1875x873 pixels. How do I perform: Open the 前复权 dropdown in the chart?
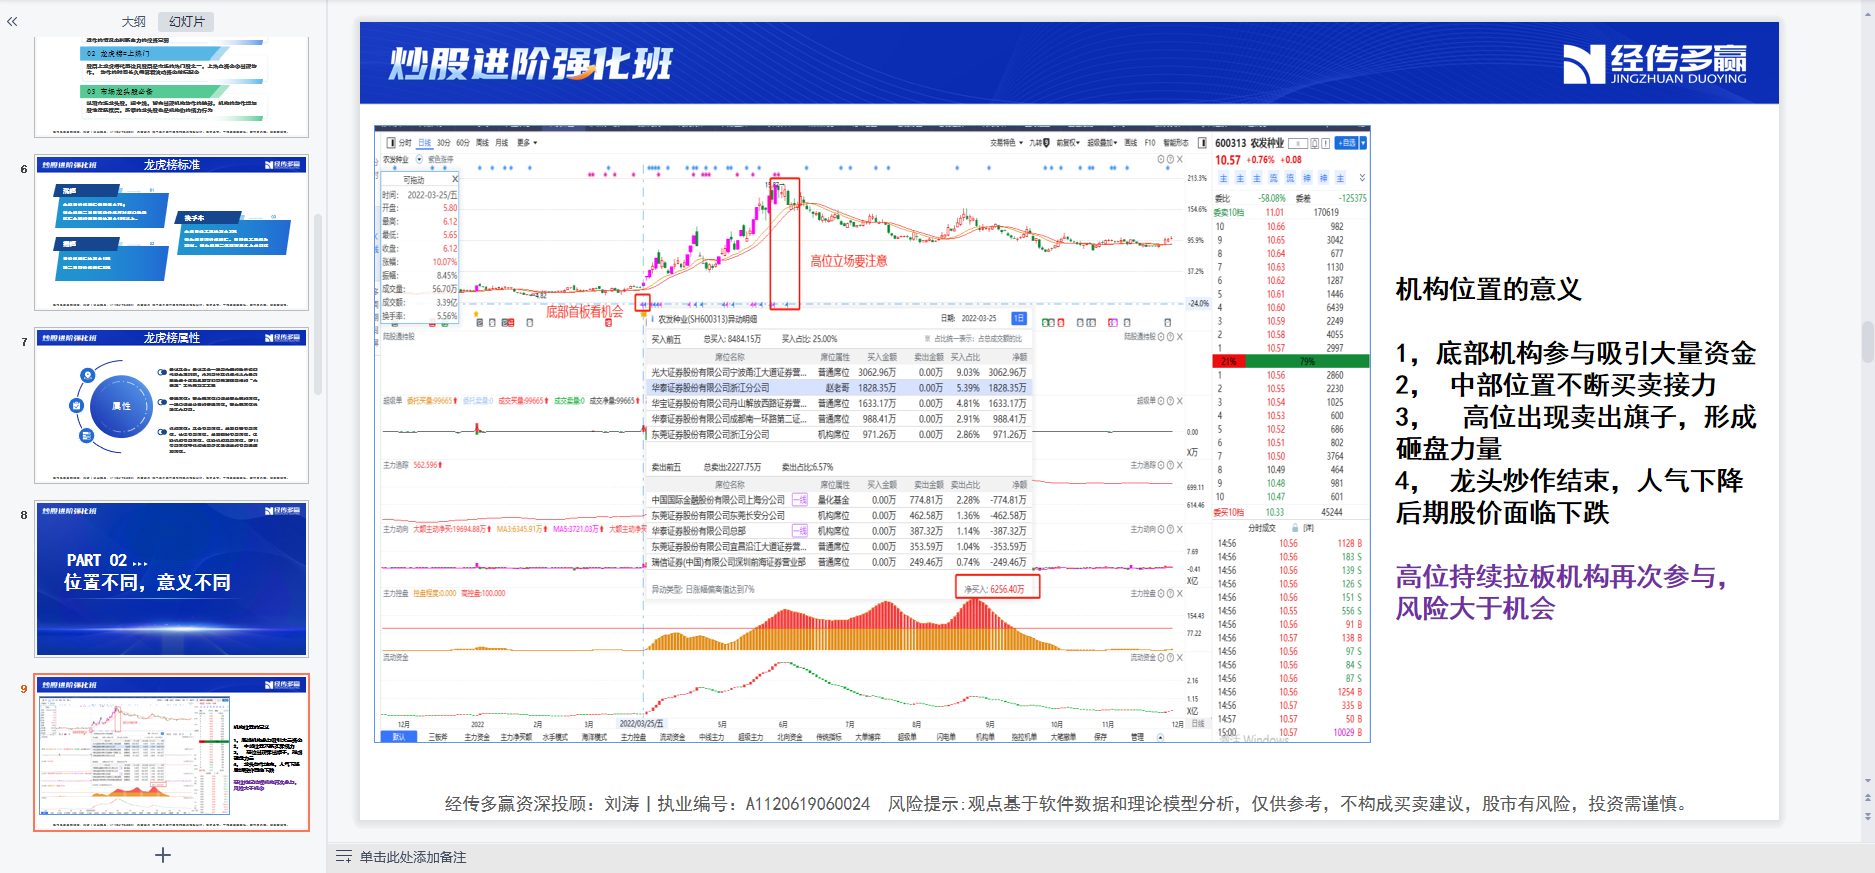pyautogui.click(x=1069, y=143)
